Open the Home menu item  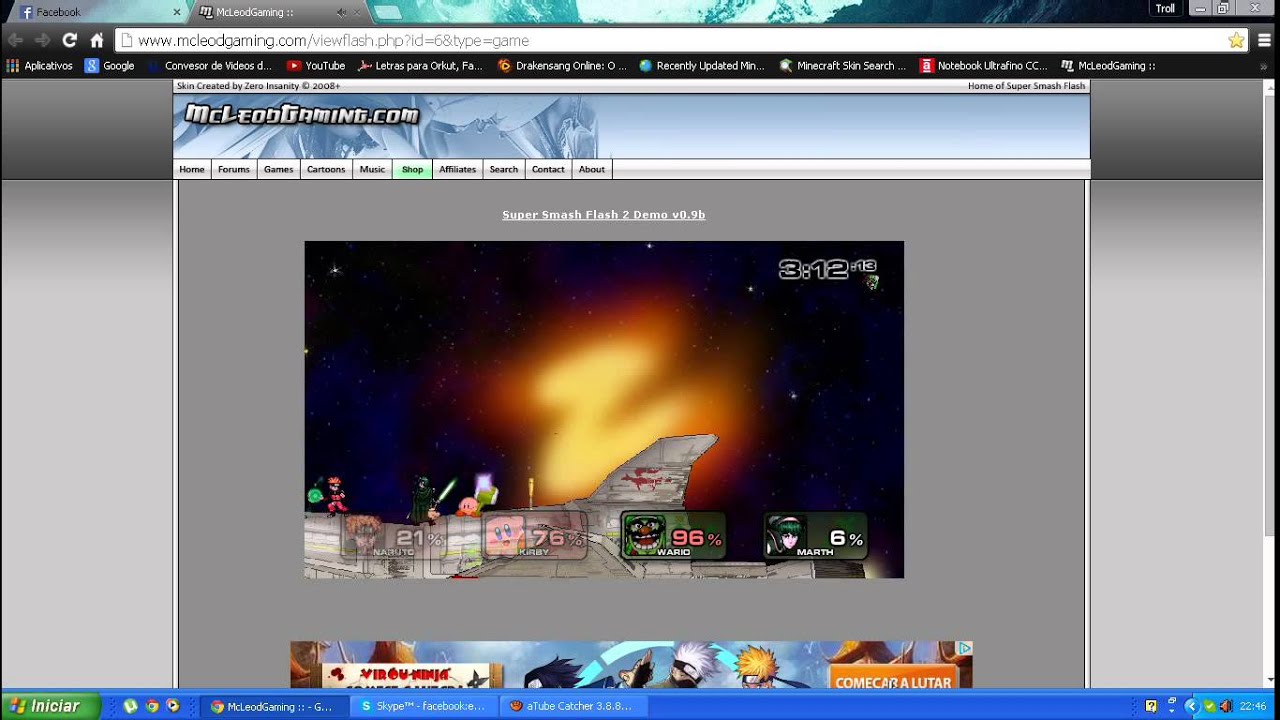point(192,169)
